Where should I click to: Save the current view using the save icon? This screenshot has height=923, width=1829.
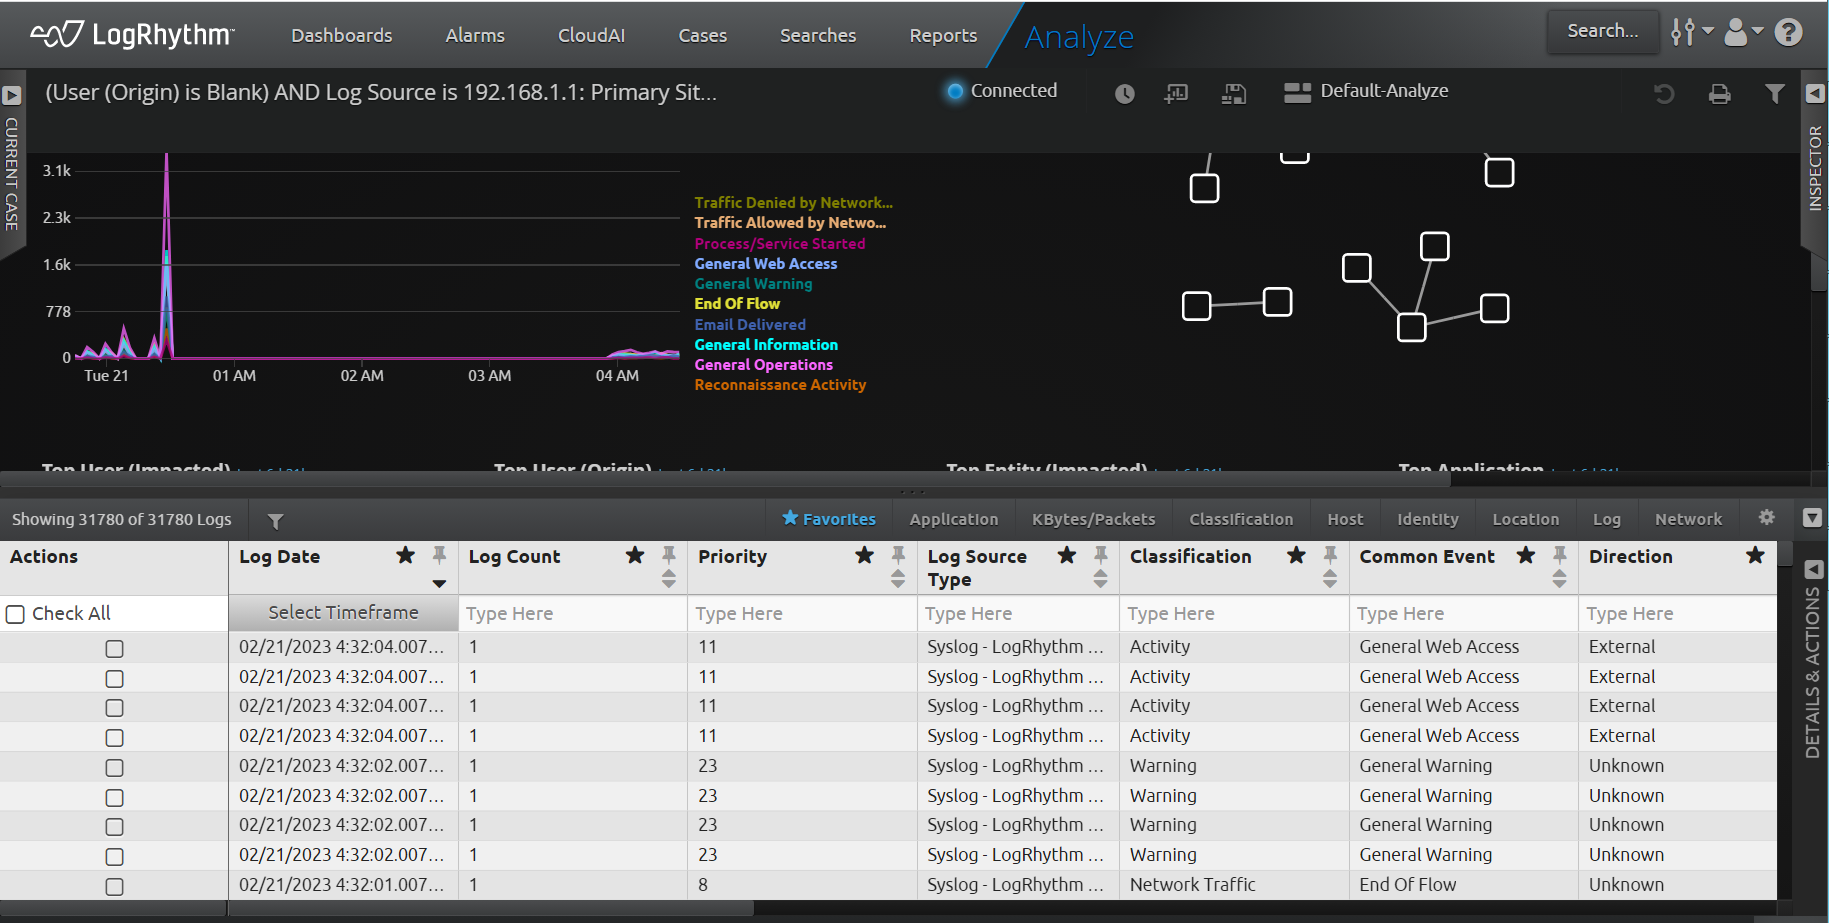coord(1234,93)
